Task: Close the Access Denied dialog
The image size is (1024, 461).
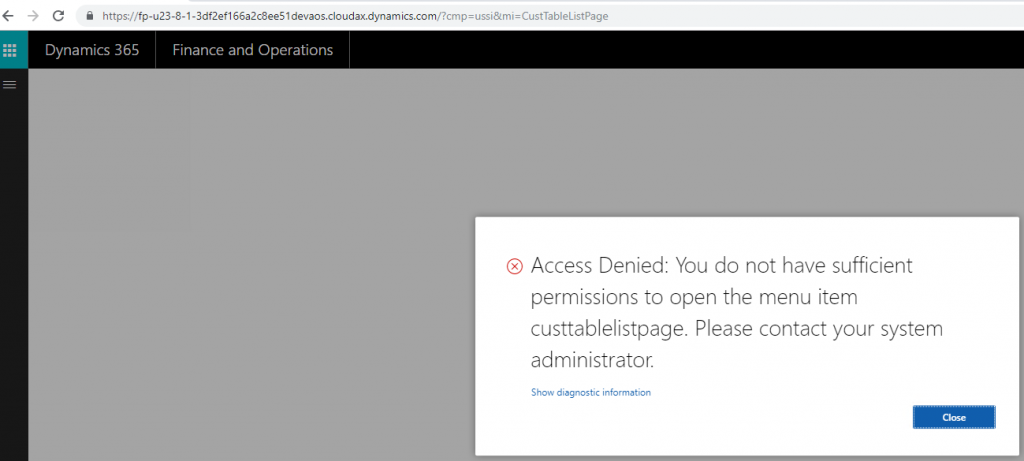Action: pos(953,417)
